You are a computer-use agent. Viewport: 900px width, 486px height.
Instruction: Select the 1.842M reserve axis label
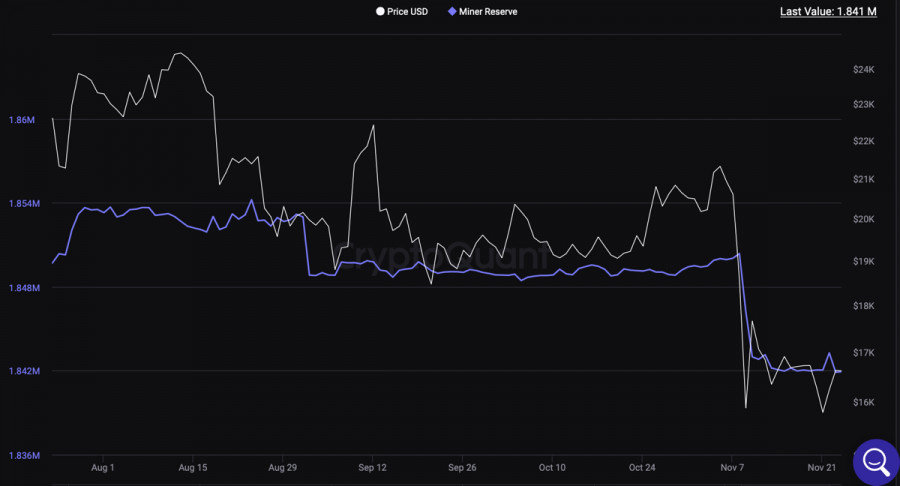[x=22, y=372]
